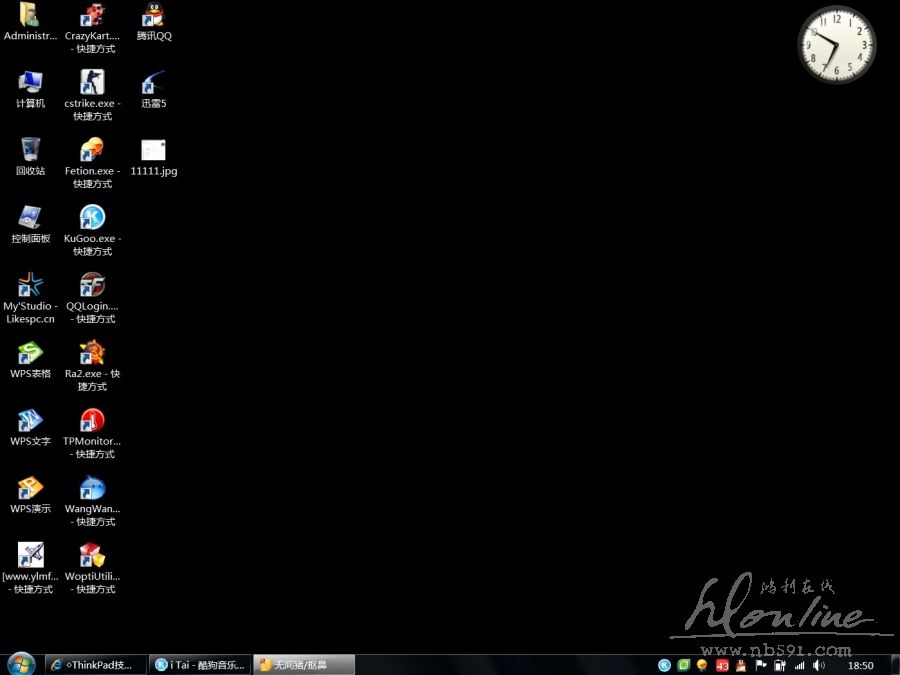This screenshot has width=900, height=675.
Task: Select the 11111.jpg image file
Action: point(153,151)
